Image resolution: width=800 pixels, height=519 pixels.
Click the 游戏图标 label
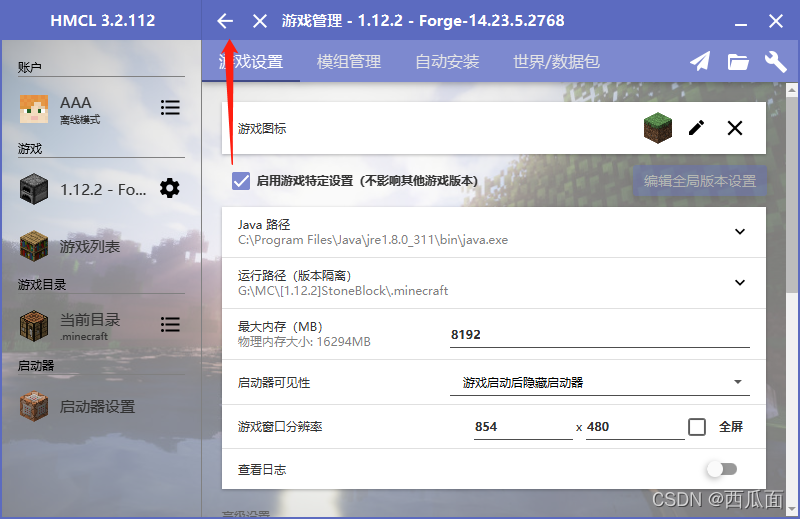tap(262, 129)
